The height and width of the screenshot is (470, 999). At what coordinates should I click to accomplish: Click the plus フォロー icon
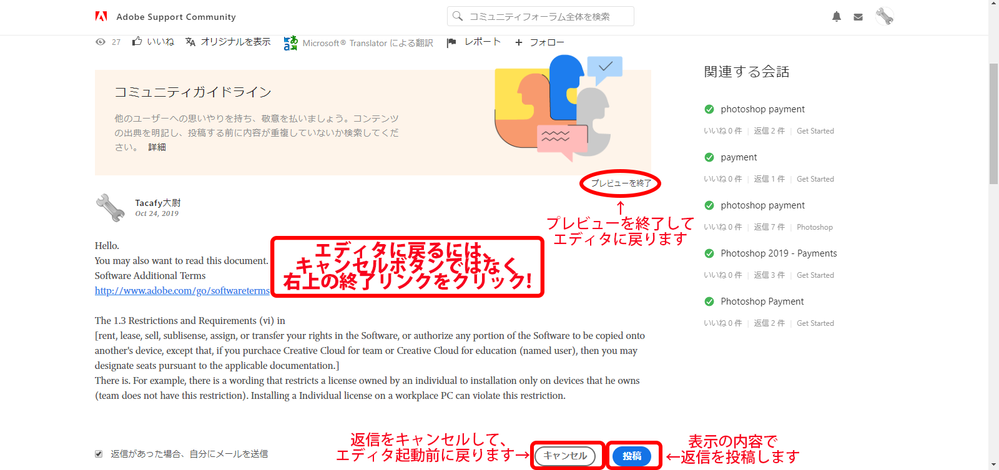pyautogui.click(x=519, y=43)
